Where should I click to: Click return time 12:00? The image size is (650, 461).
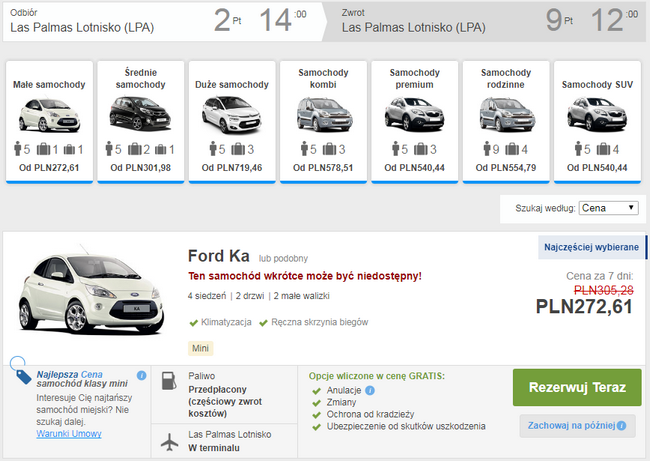tap(615, 20)
